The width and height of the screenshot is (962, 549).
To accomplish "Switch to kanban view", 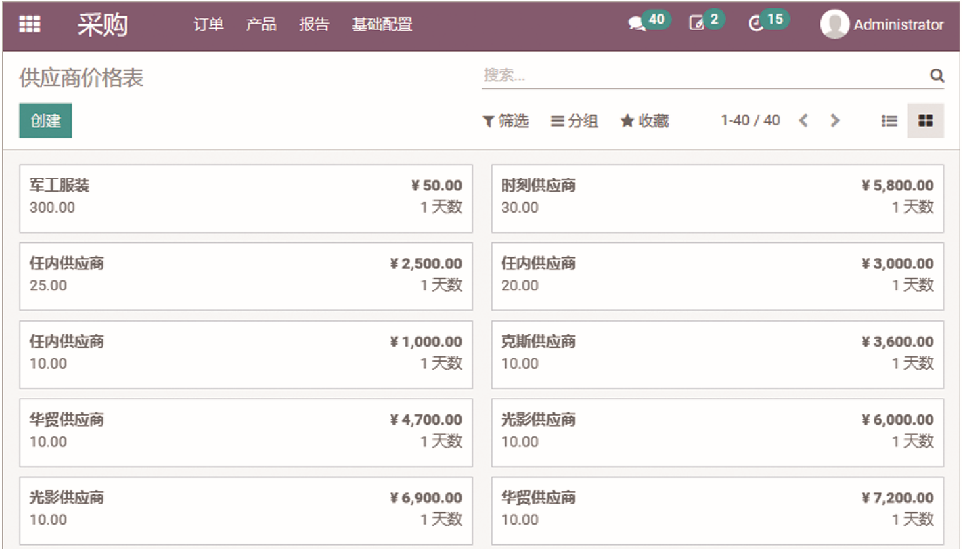I will [x=925, y=121].
